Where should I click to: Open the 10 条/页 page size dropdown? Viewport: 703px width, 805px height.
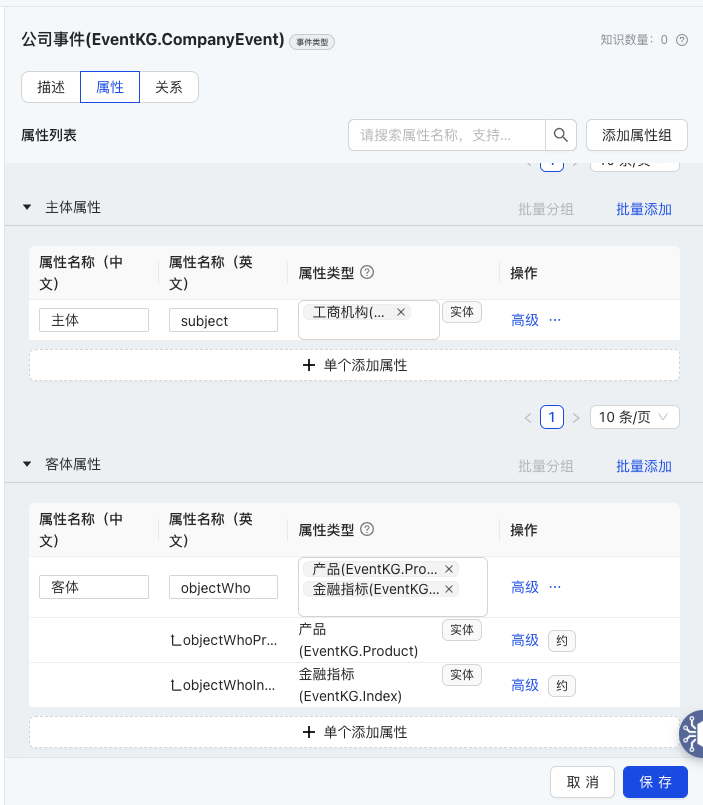tap(635, 417)
